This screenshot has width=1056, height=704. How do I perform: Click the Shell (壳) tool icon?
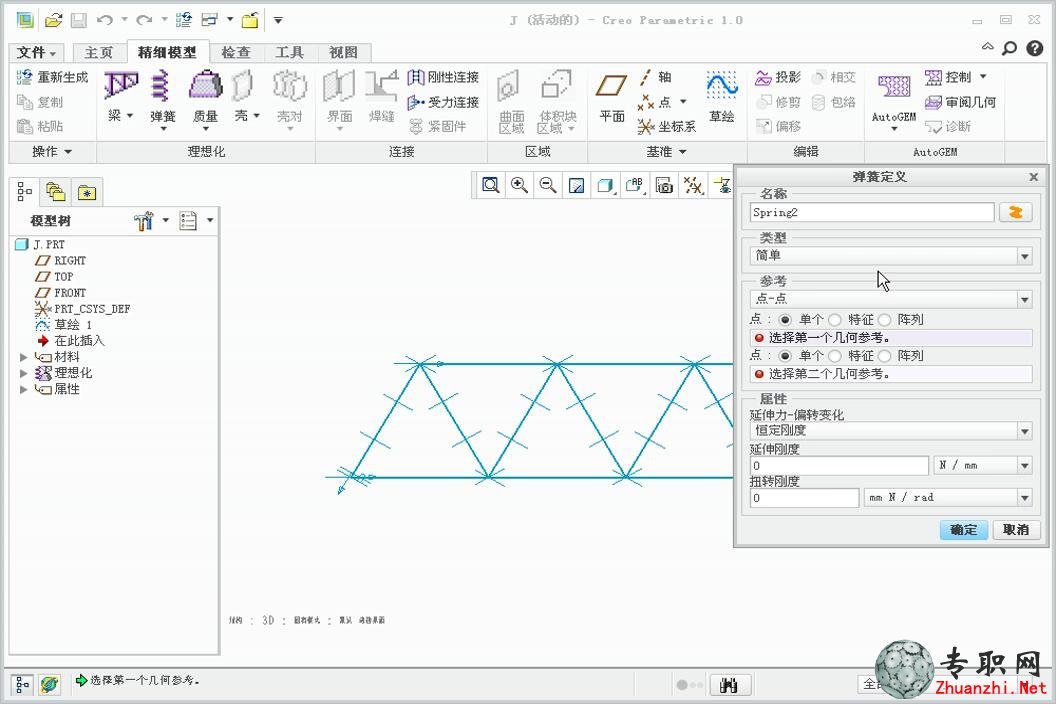point(242,86)
